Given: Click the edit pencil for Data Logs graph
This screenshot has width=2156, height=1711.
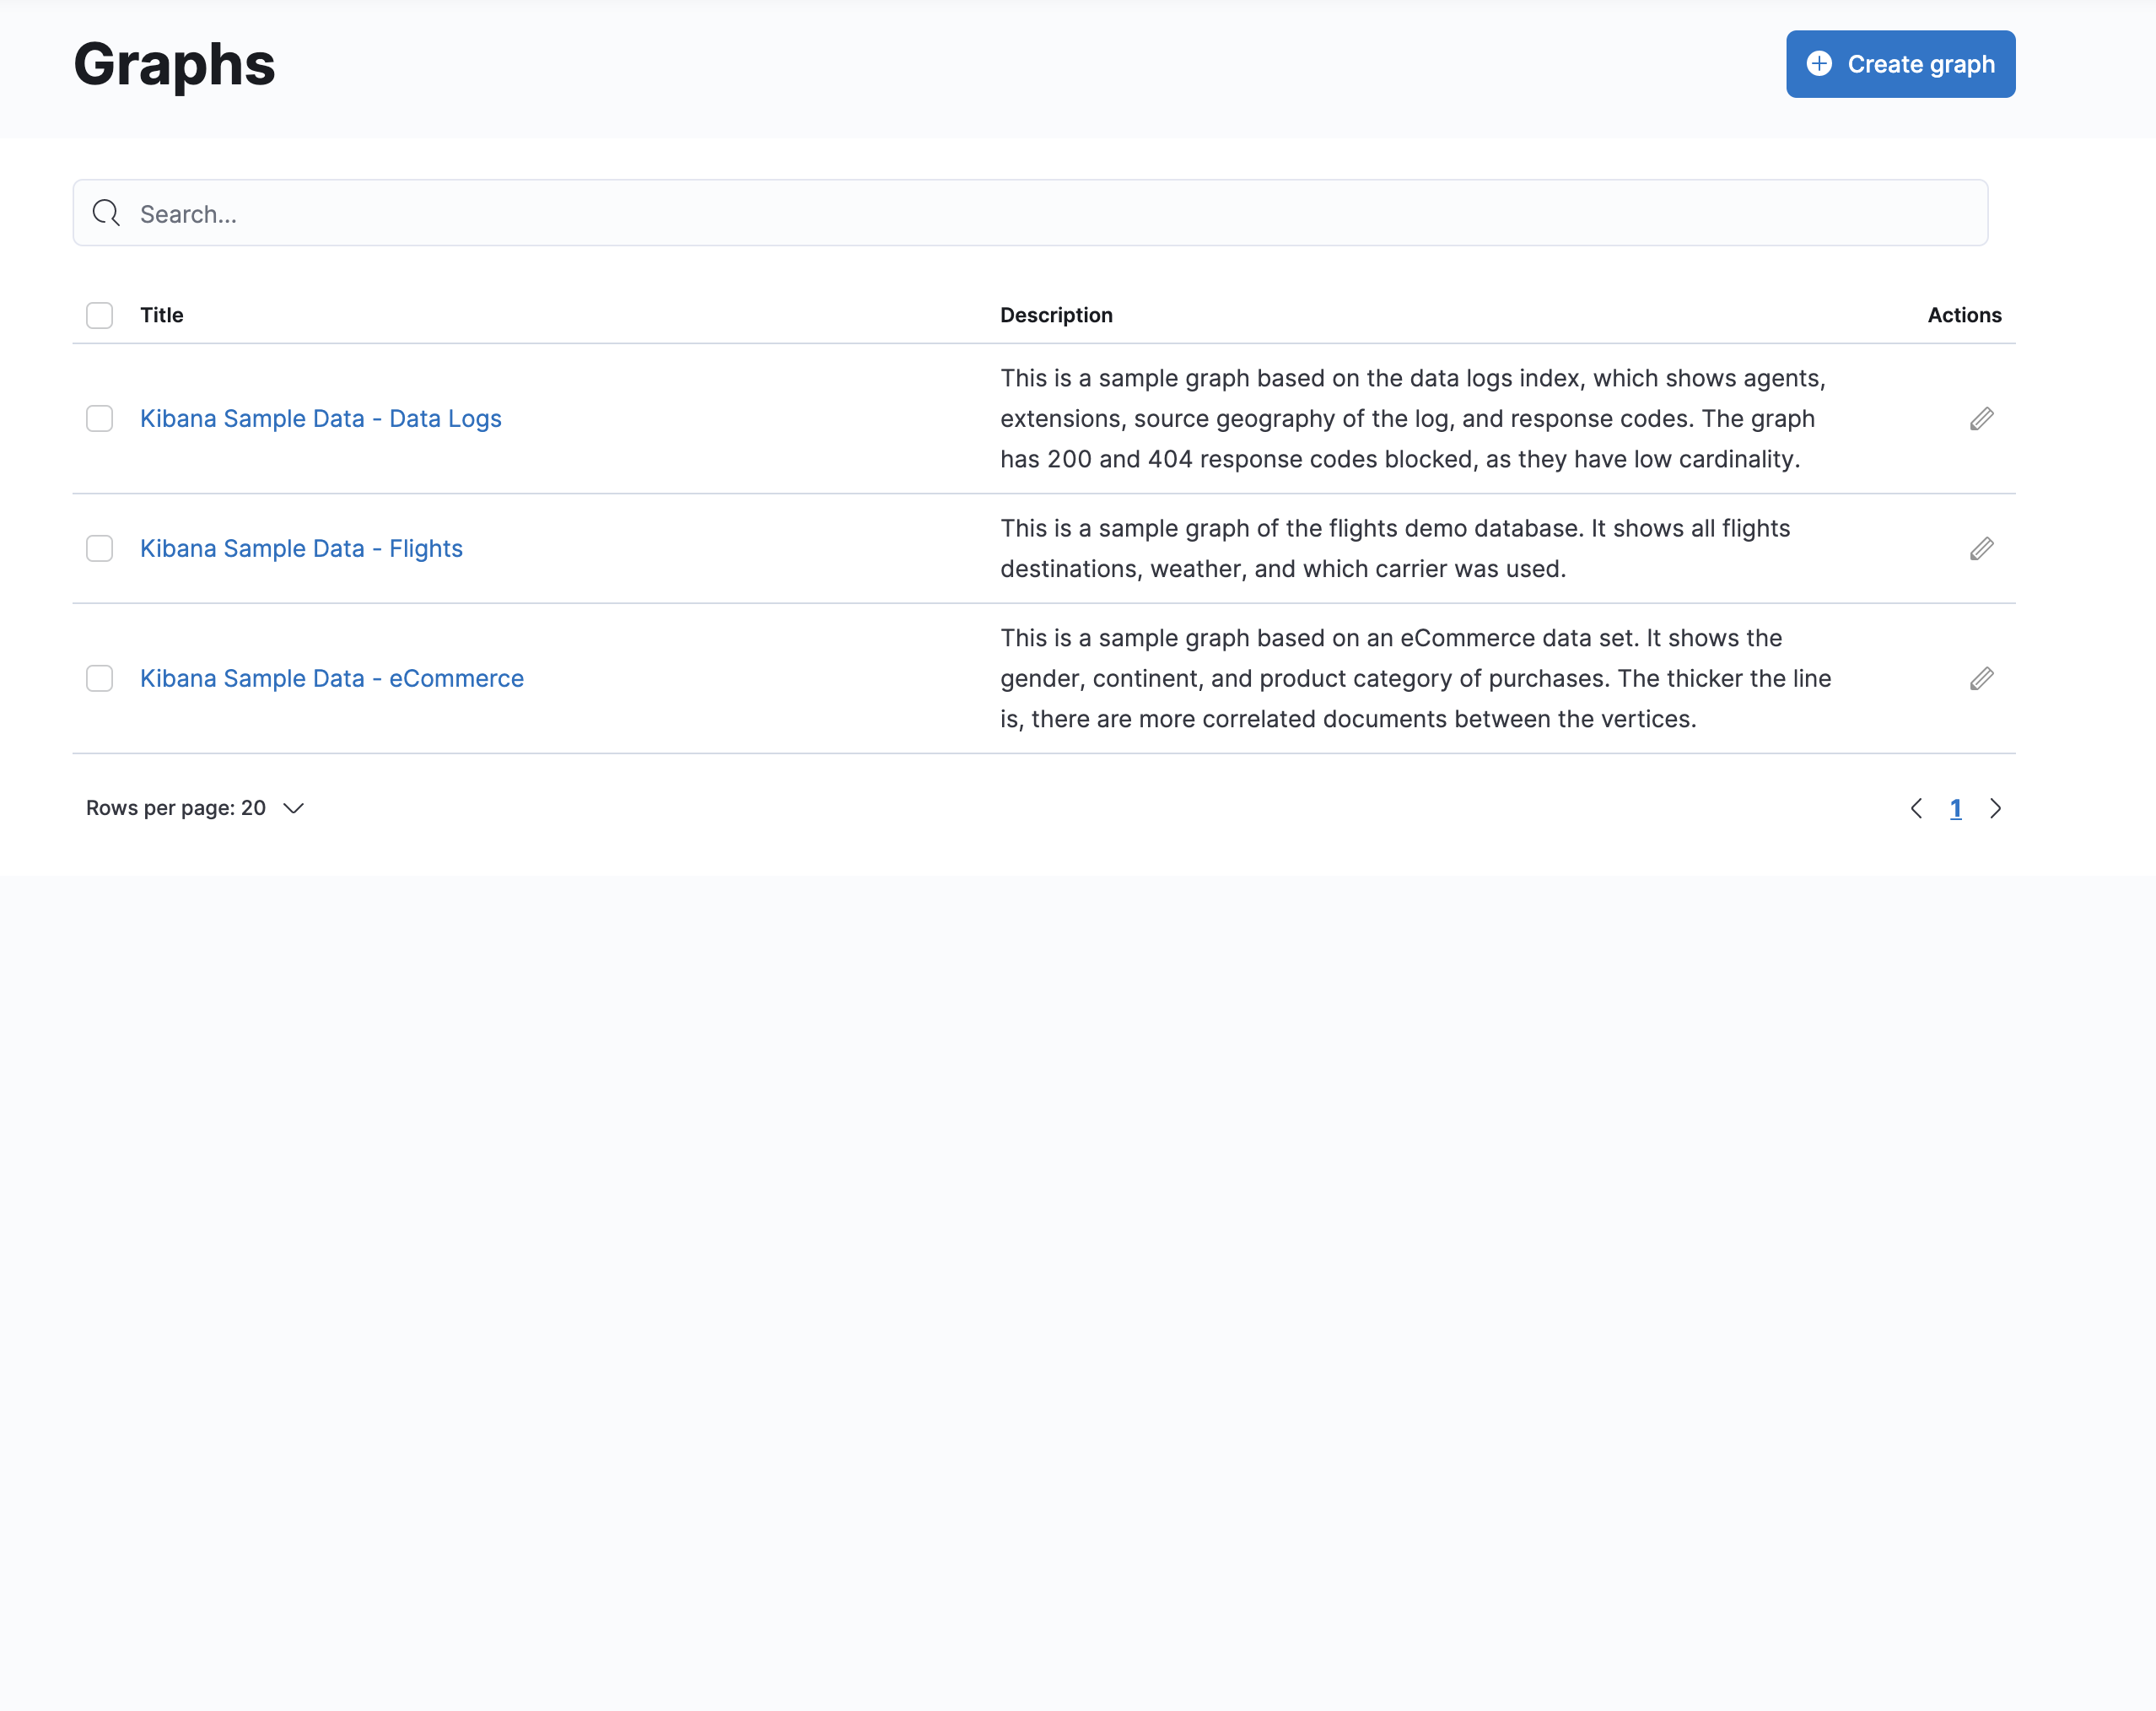Looking at the screenshot, I should [x=1981, y=419].
